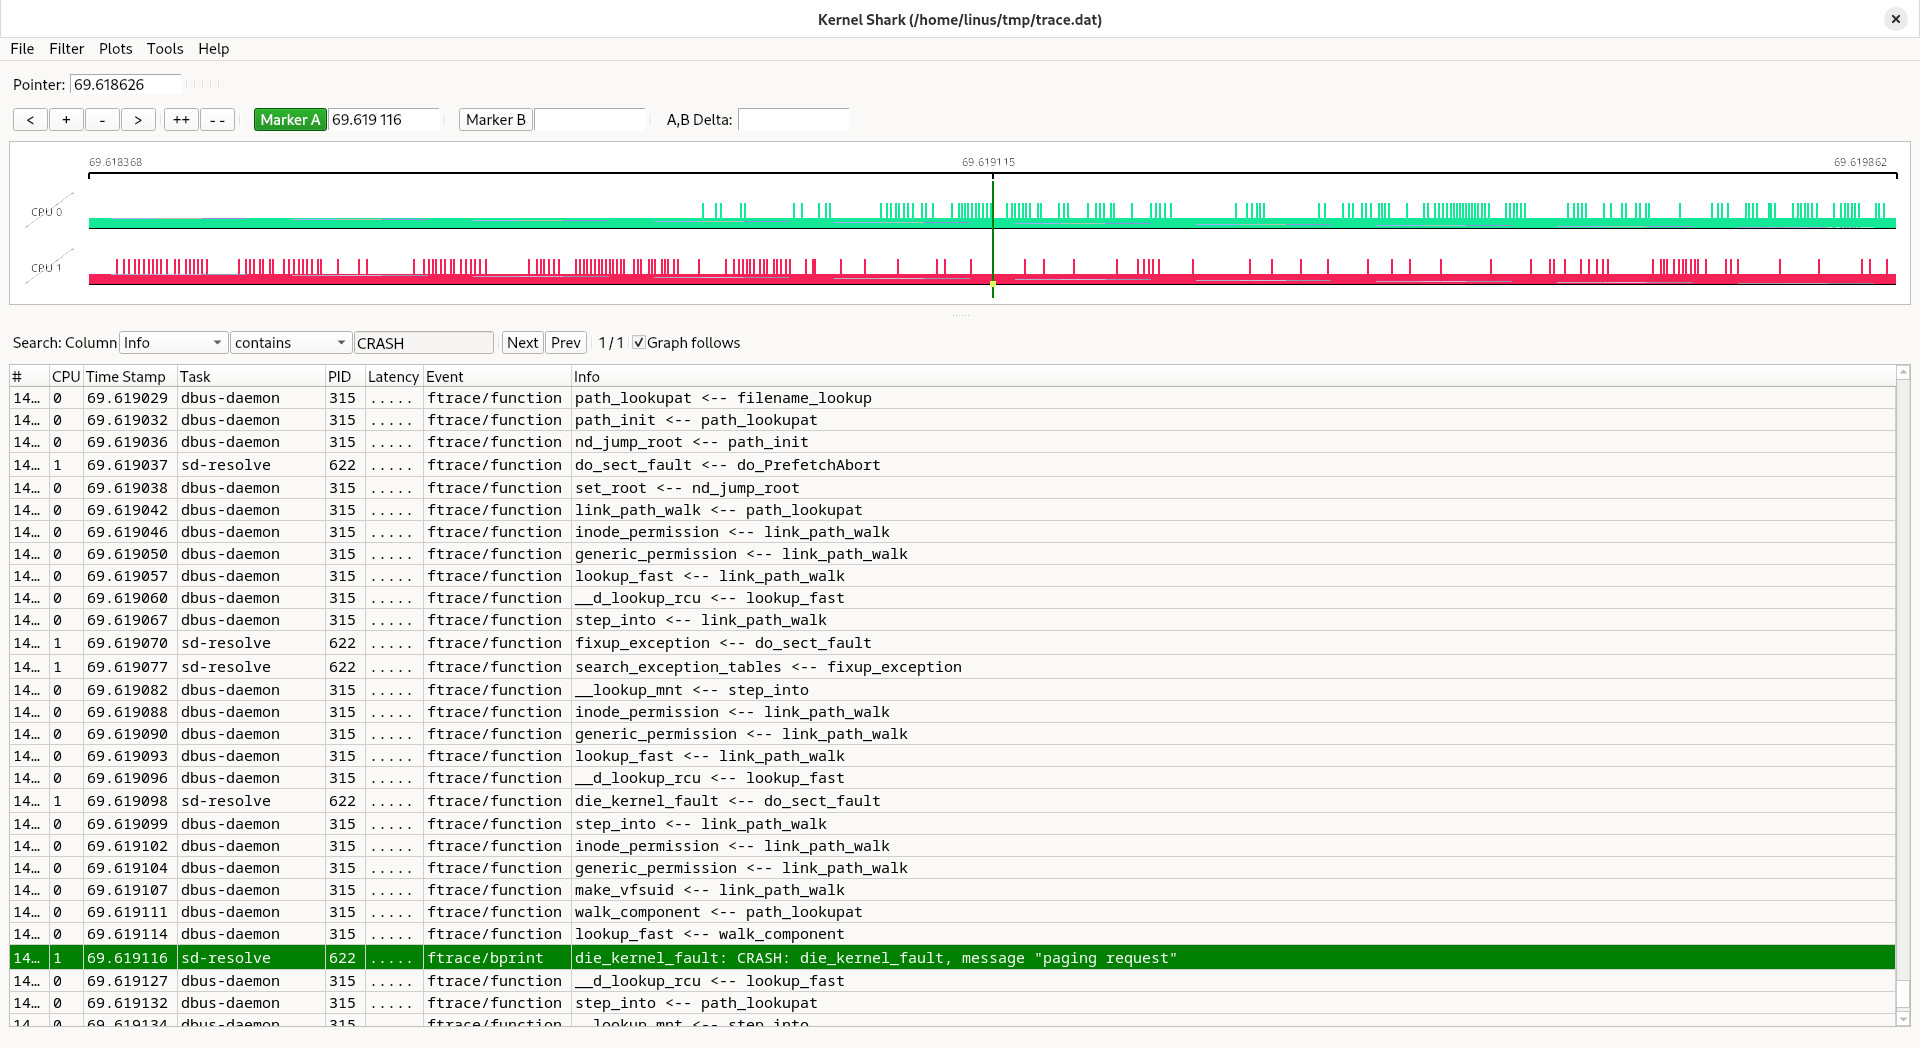
Task: Click the CPU 0 green event graph
Action: (992, 214)
